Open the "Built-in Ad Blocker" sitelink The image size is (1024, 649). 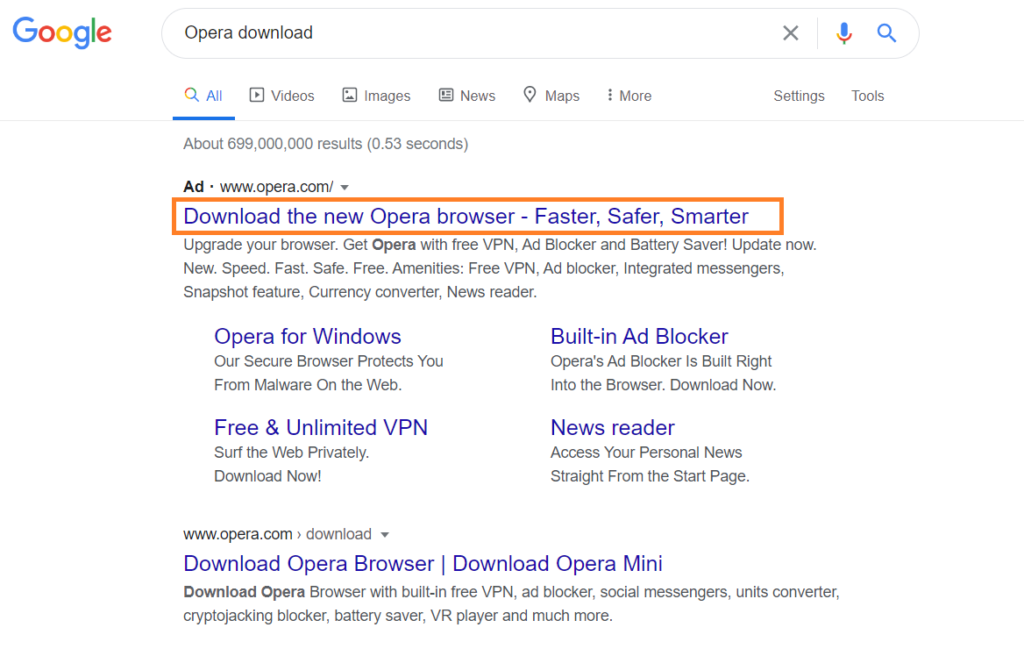639,336
